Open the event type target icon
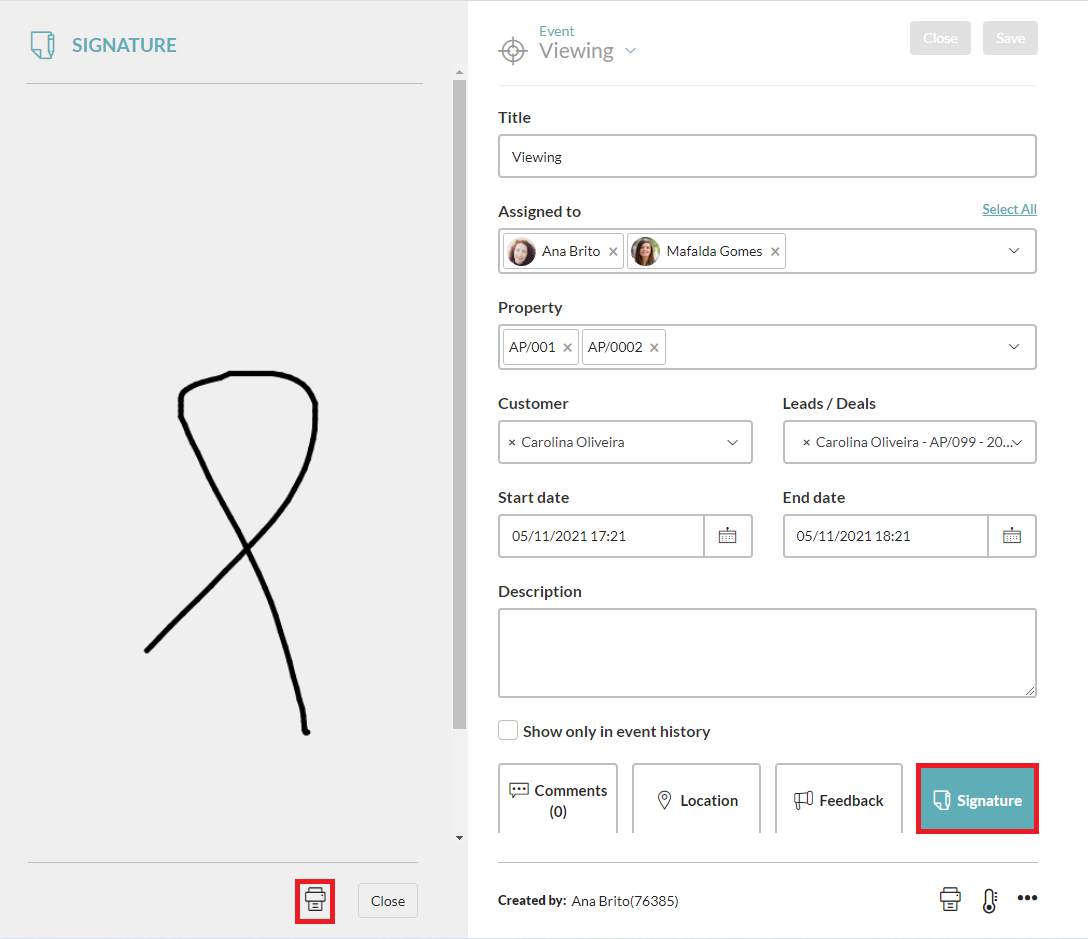 [513, 51]
